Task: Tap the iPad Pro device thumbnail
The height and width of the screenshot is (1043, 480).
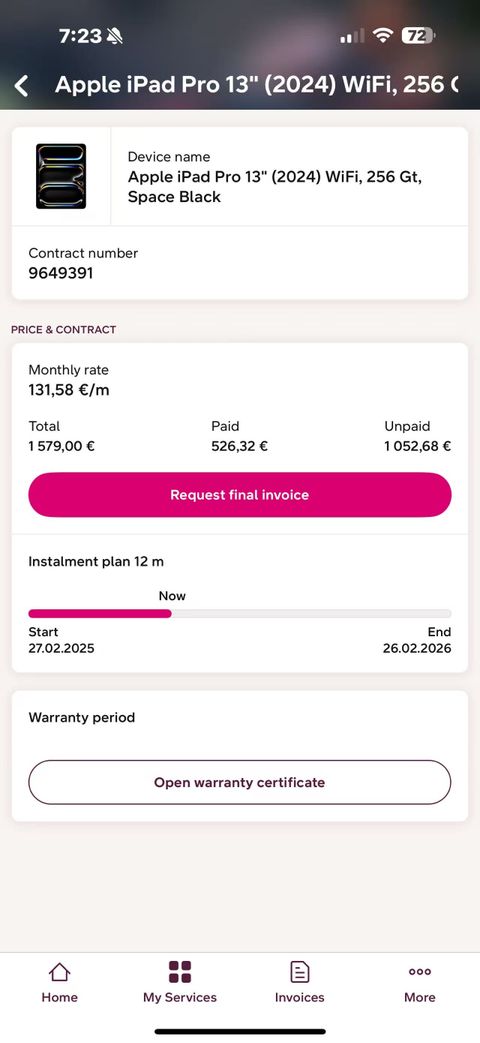Action: pos(60,176)
